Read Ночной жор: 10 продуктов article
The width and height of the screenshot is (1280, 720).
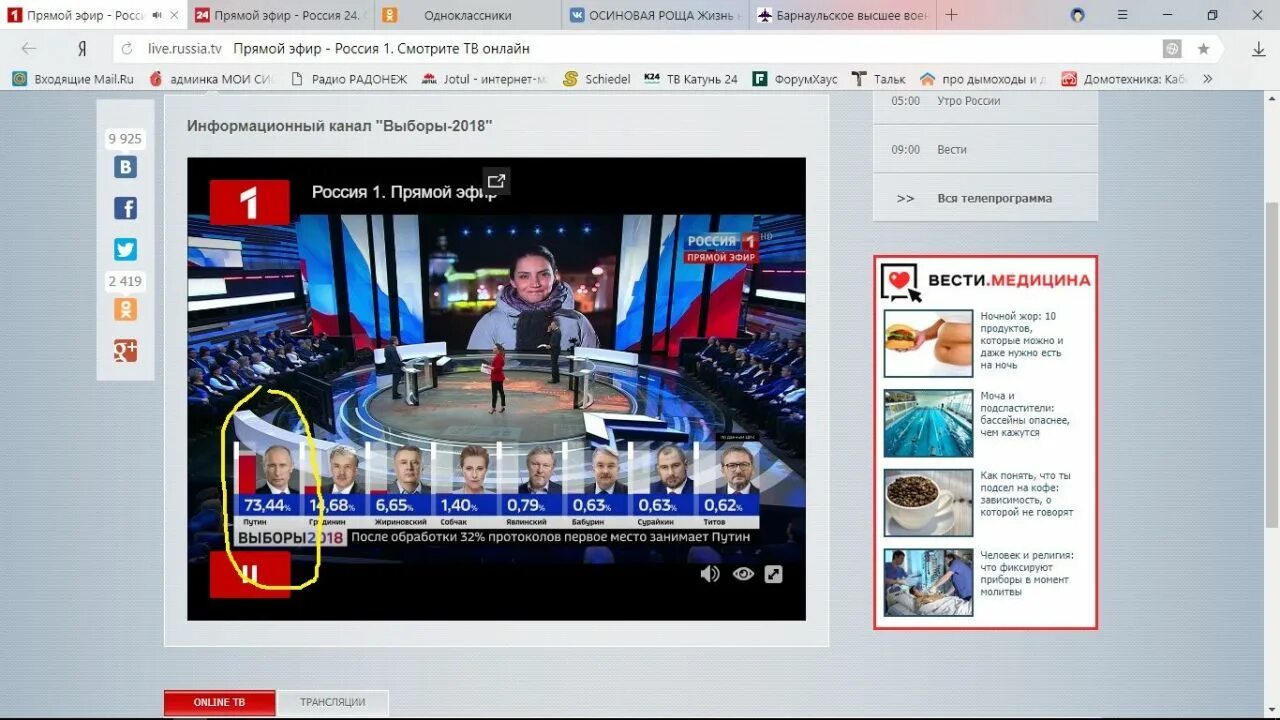(1022, 340)
